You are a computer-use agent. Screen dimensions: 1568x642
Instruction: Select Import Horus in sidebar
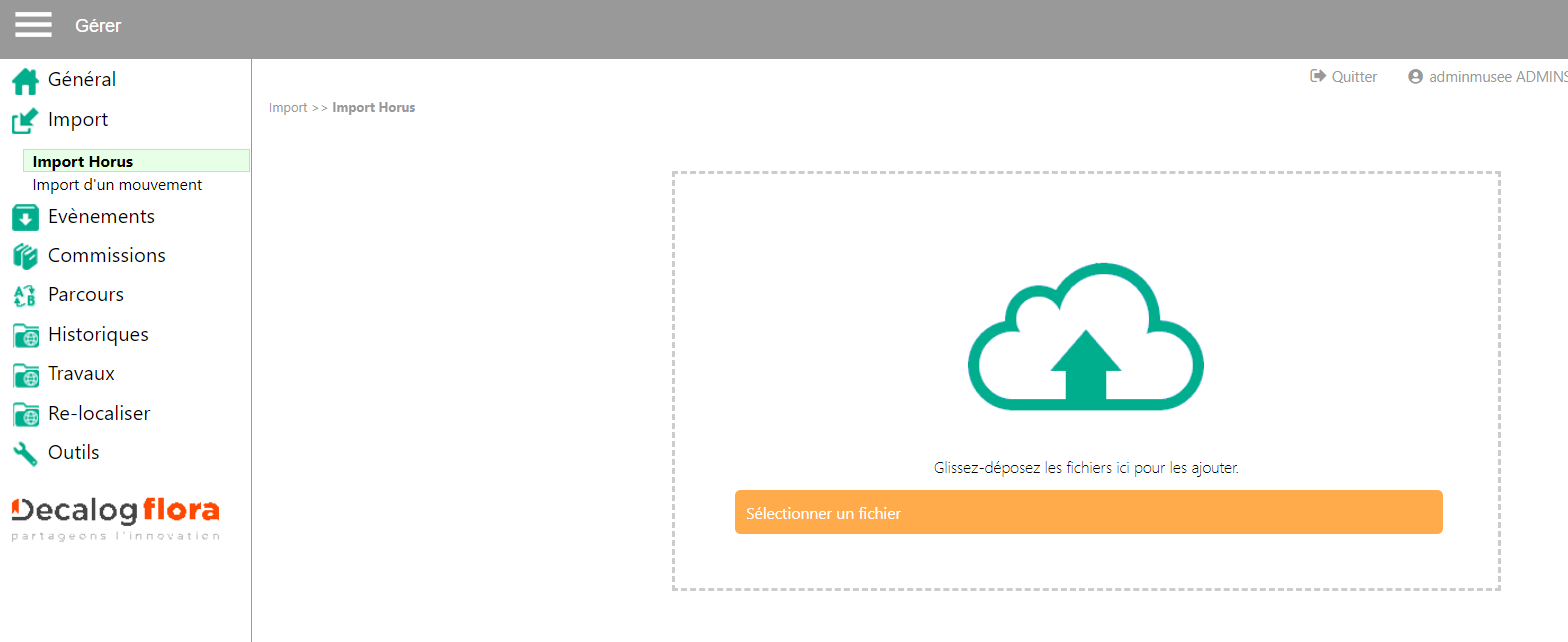click(x=83, y=162)
